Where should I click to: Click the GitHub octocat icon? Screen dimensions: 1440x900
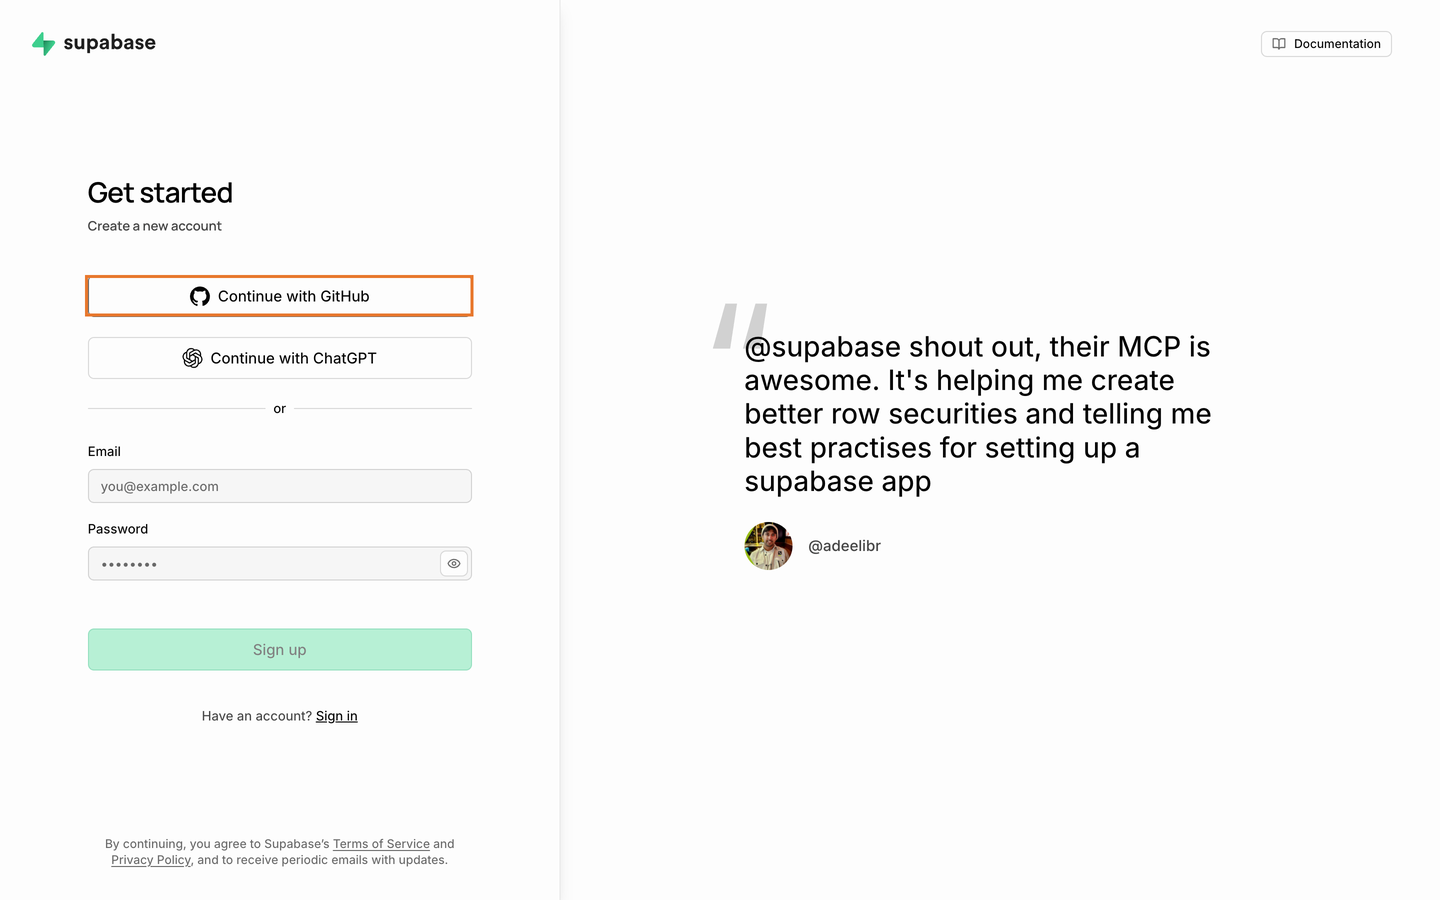point(200,296)
